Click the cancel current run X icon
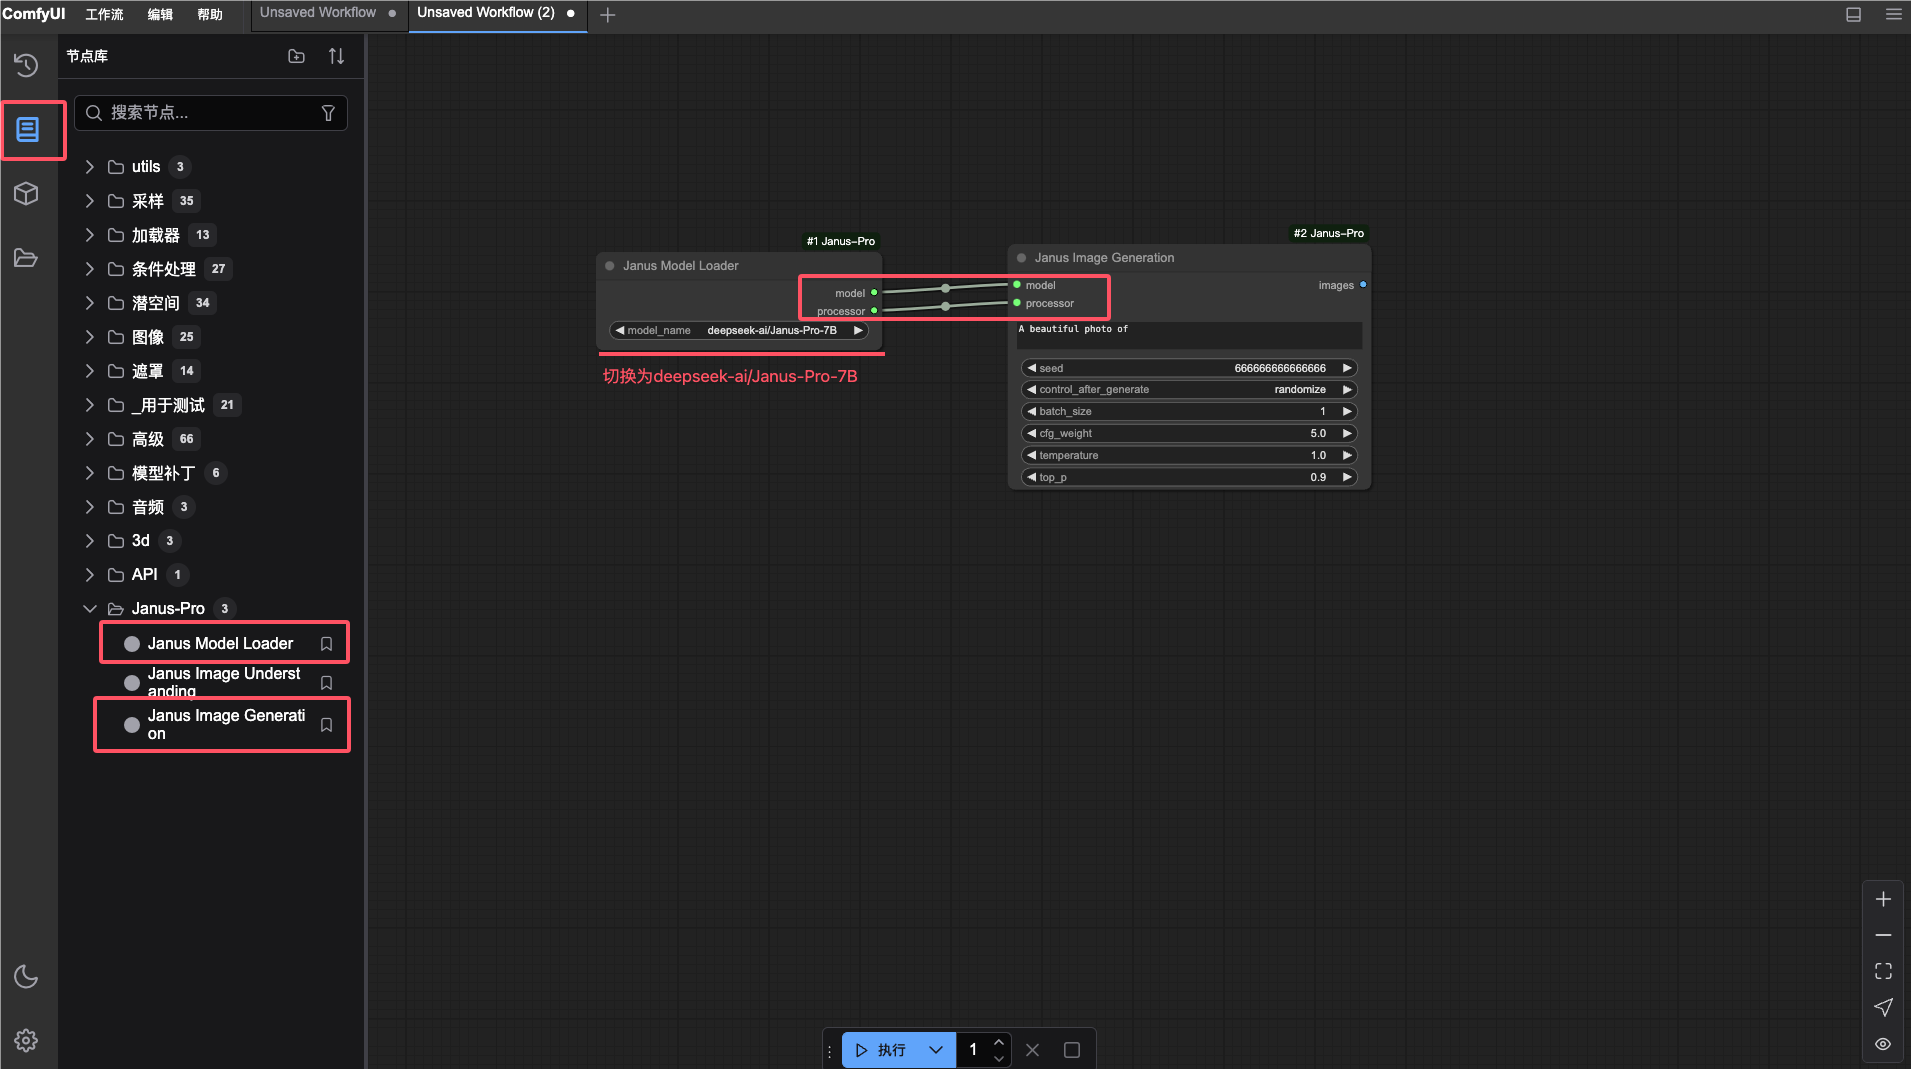Image resolution: width=1911 pixels, height=1069 pixels. pyautogui.click(x=1033, y=1050)
